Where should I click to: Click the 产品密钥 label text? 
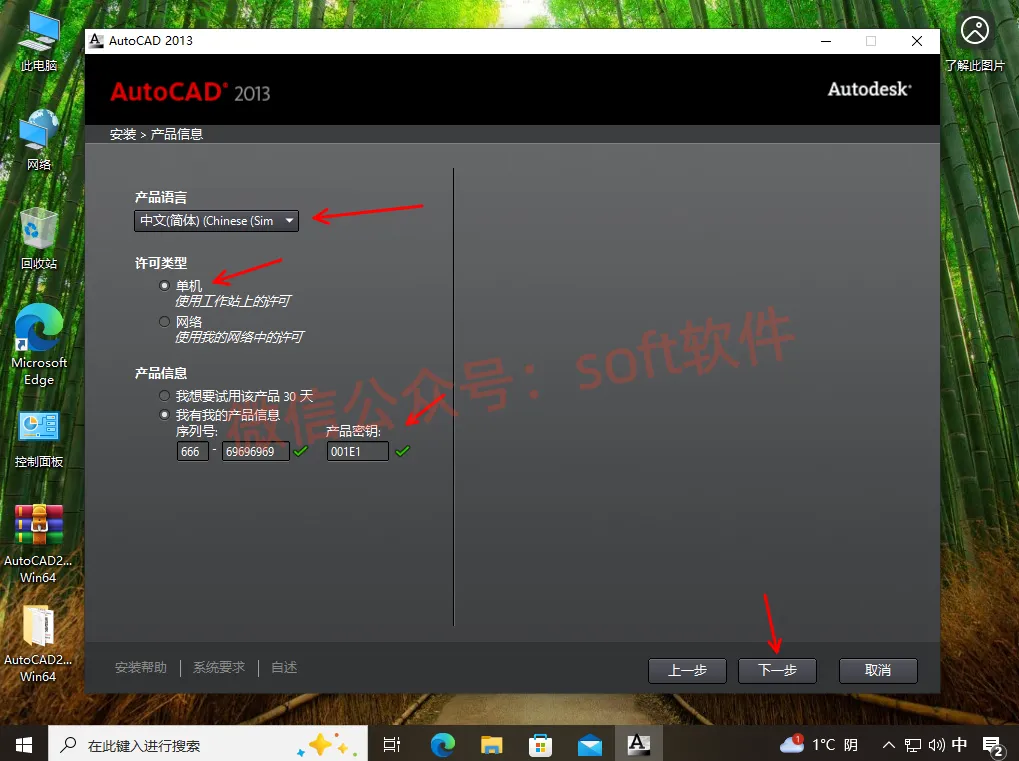[x=354, y=431]
